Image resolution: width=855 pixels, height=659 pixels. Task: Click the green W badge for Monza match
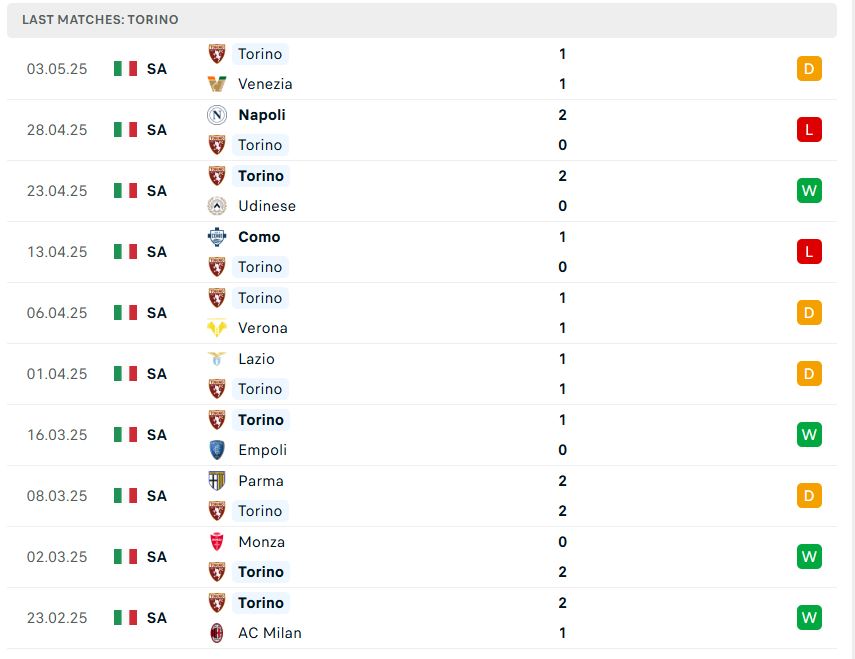809,557
